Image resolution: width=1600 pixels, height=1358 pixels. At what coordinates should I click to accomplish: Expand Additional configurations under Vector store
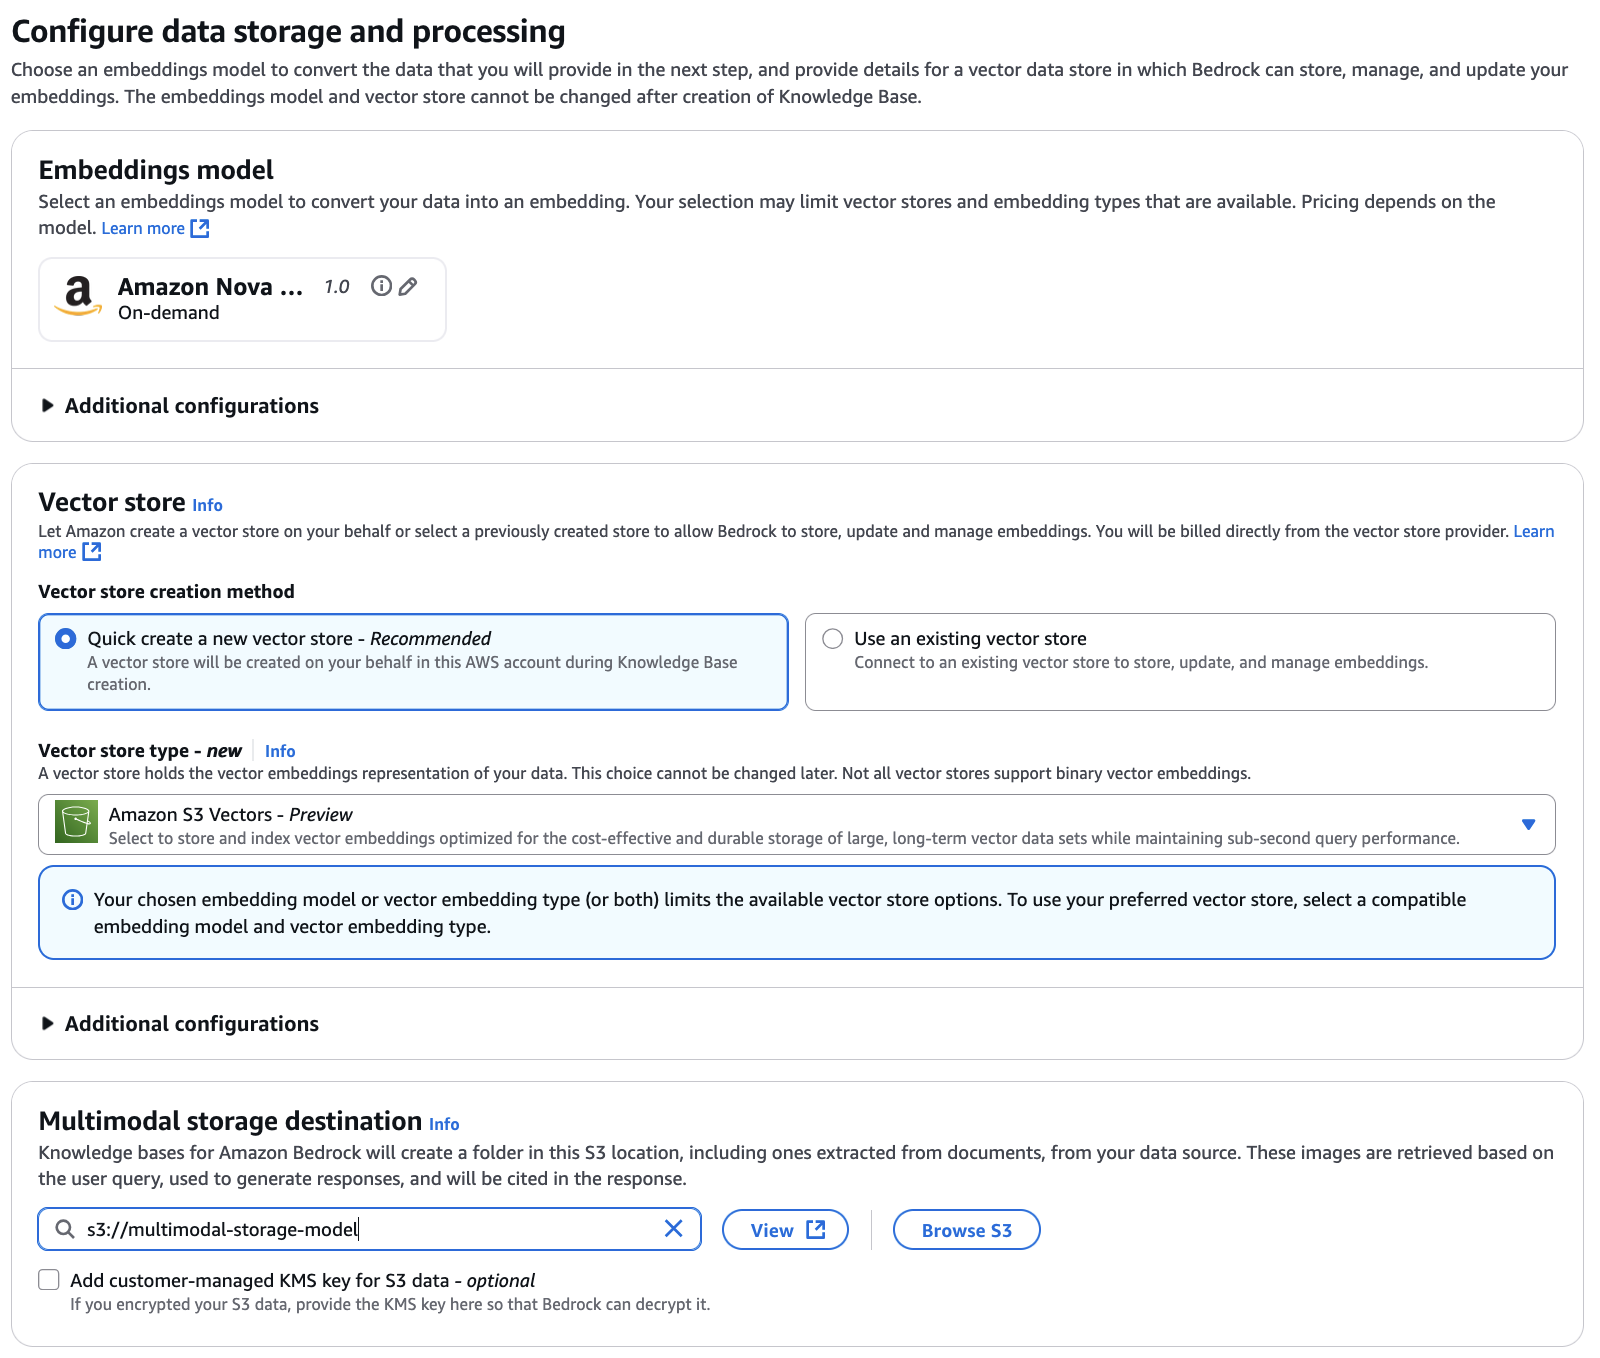[47, 1024]
